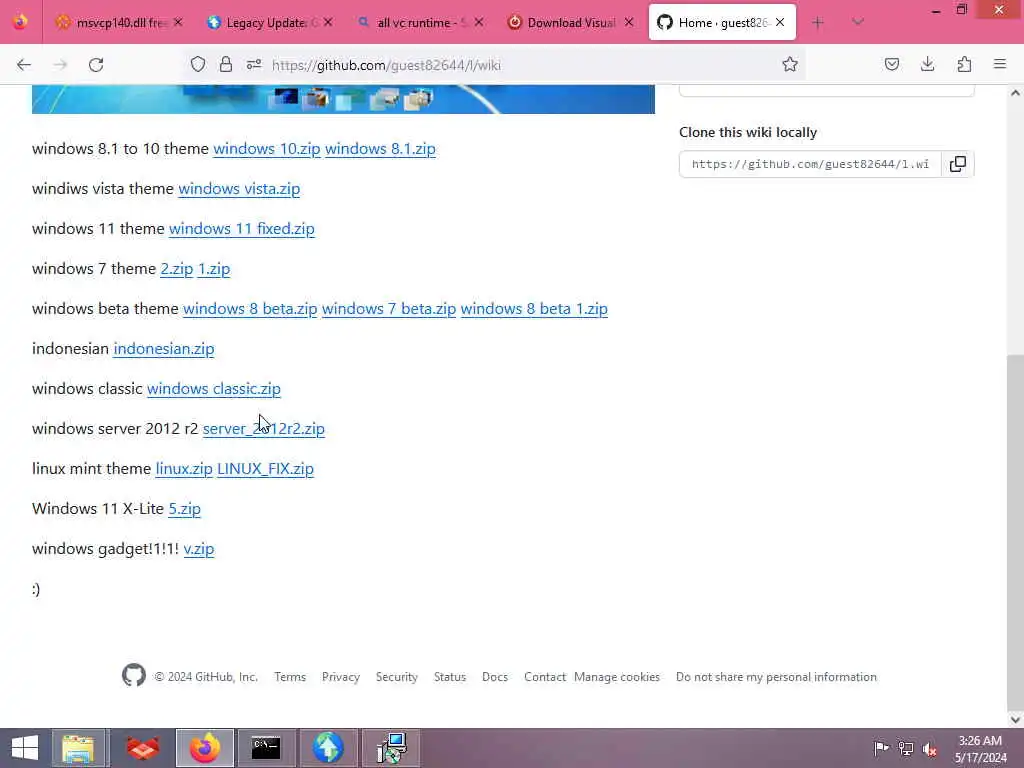Download 1.zip Windows 7 theme
The image size is (1024, 768).
[214, 268]
